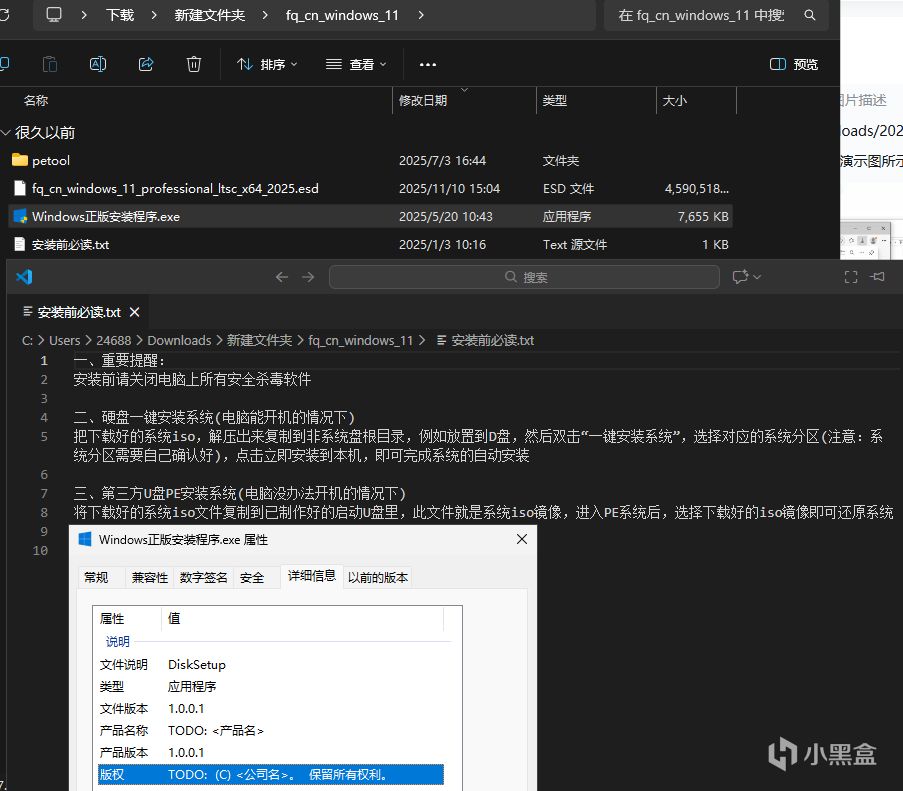Viewport: 903px width, 791px height.
Task: Collapse the 很久以前 group
Action: pyautogui.click(x=6, y=133)
